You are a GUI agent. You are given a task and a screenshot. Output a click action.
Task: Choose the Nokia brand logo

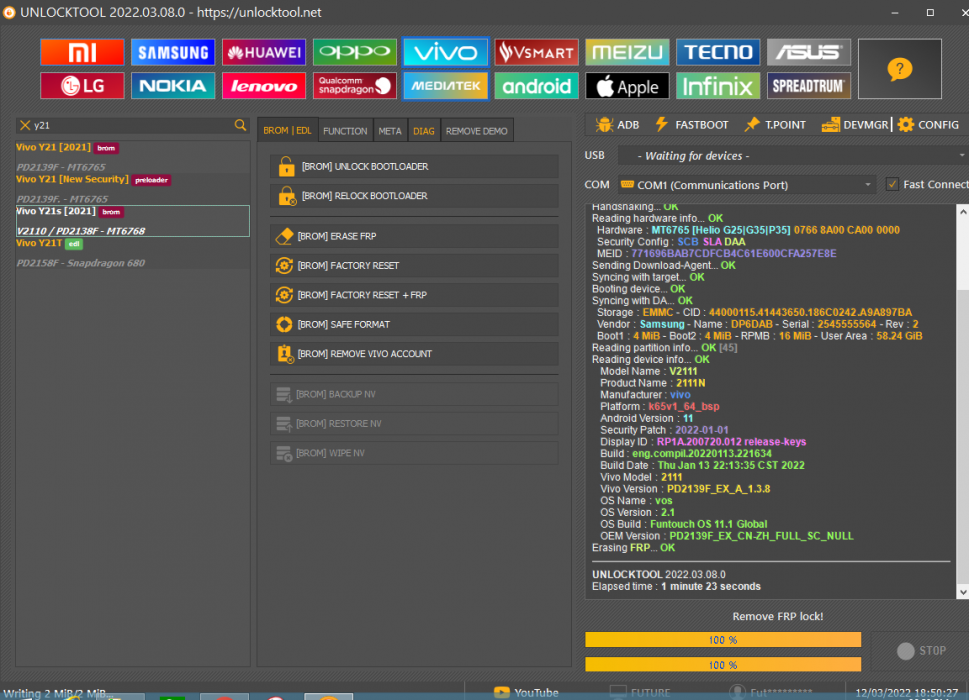point(172,86)
